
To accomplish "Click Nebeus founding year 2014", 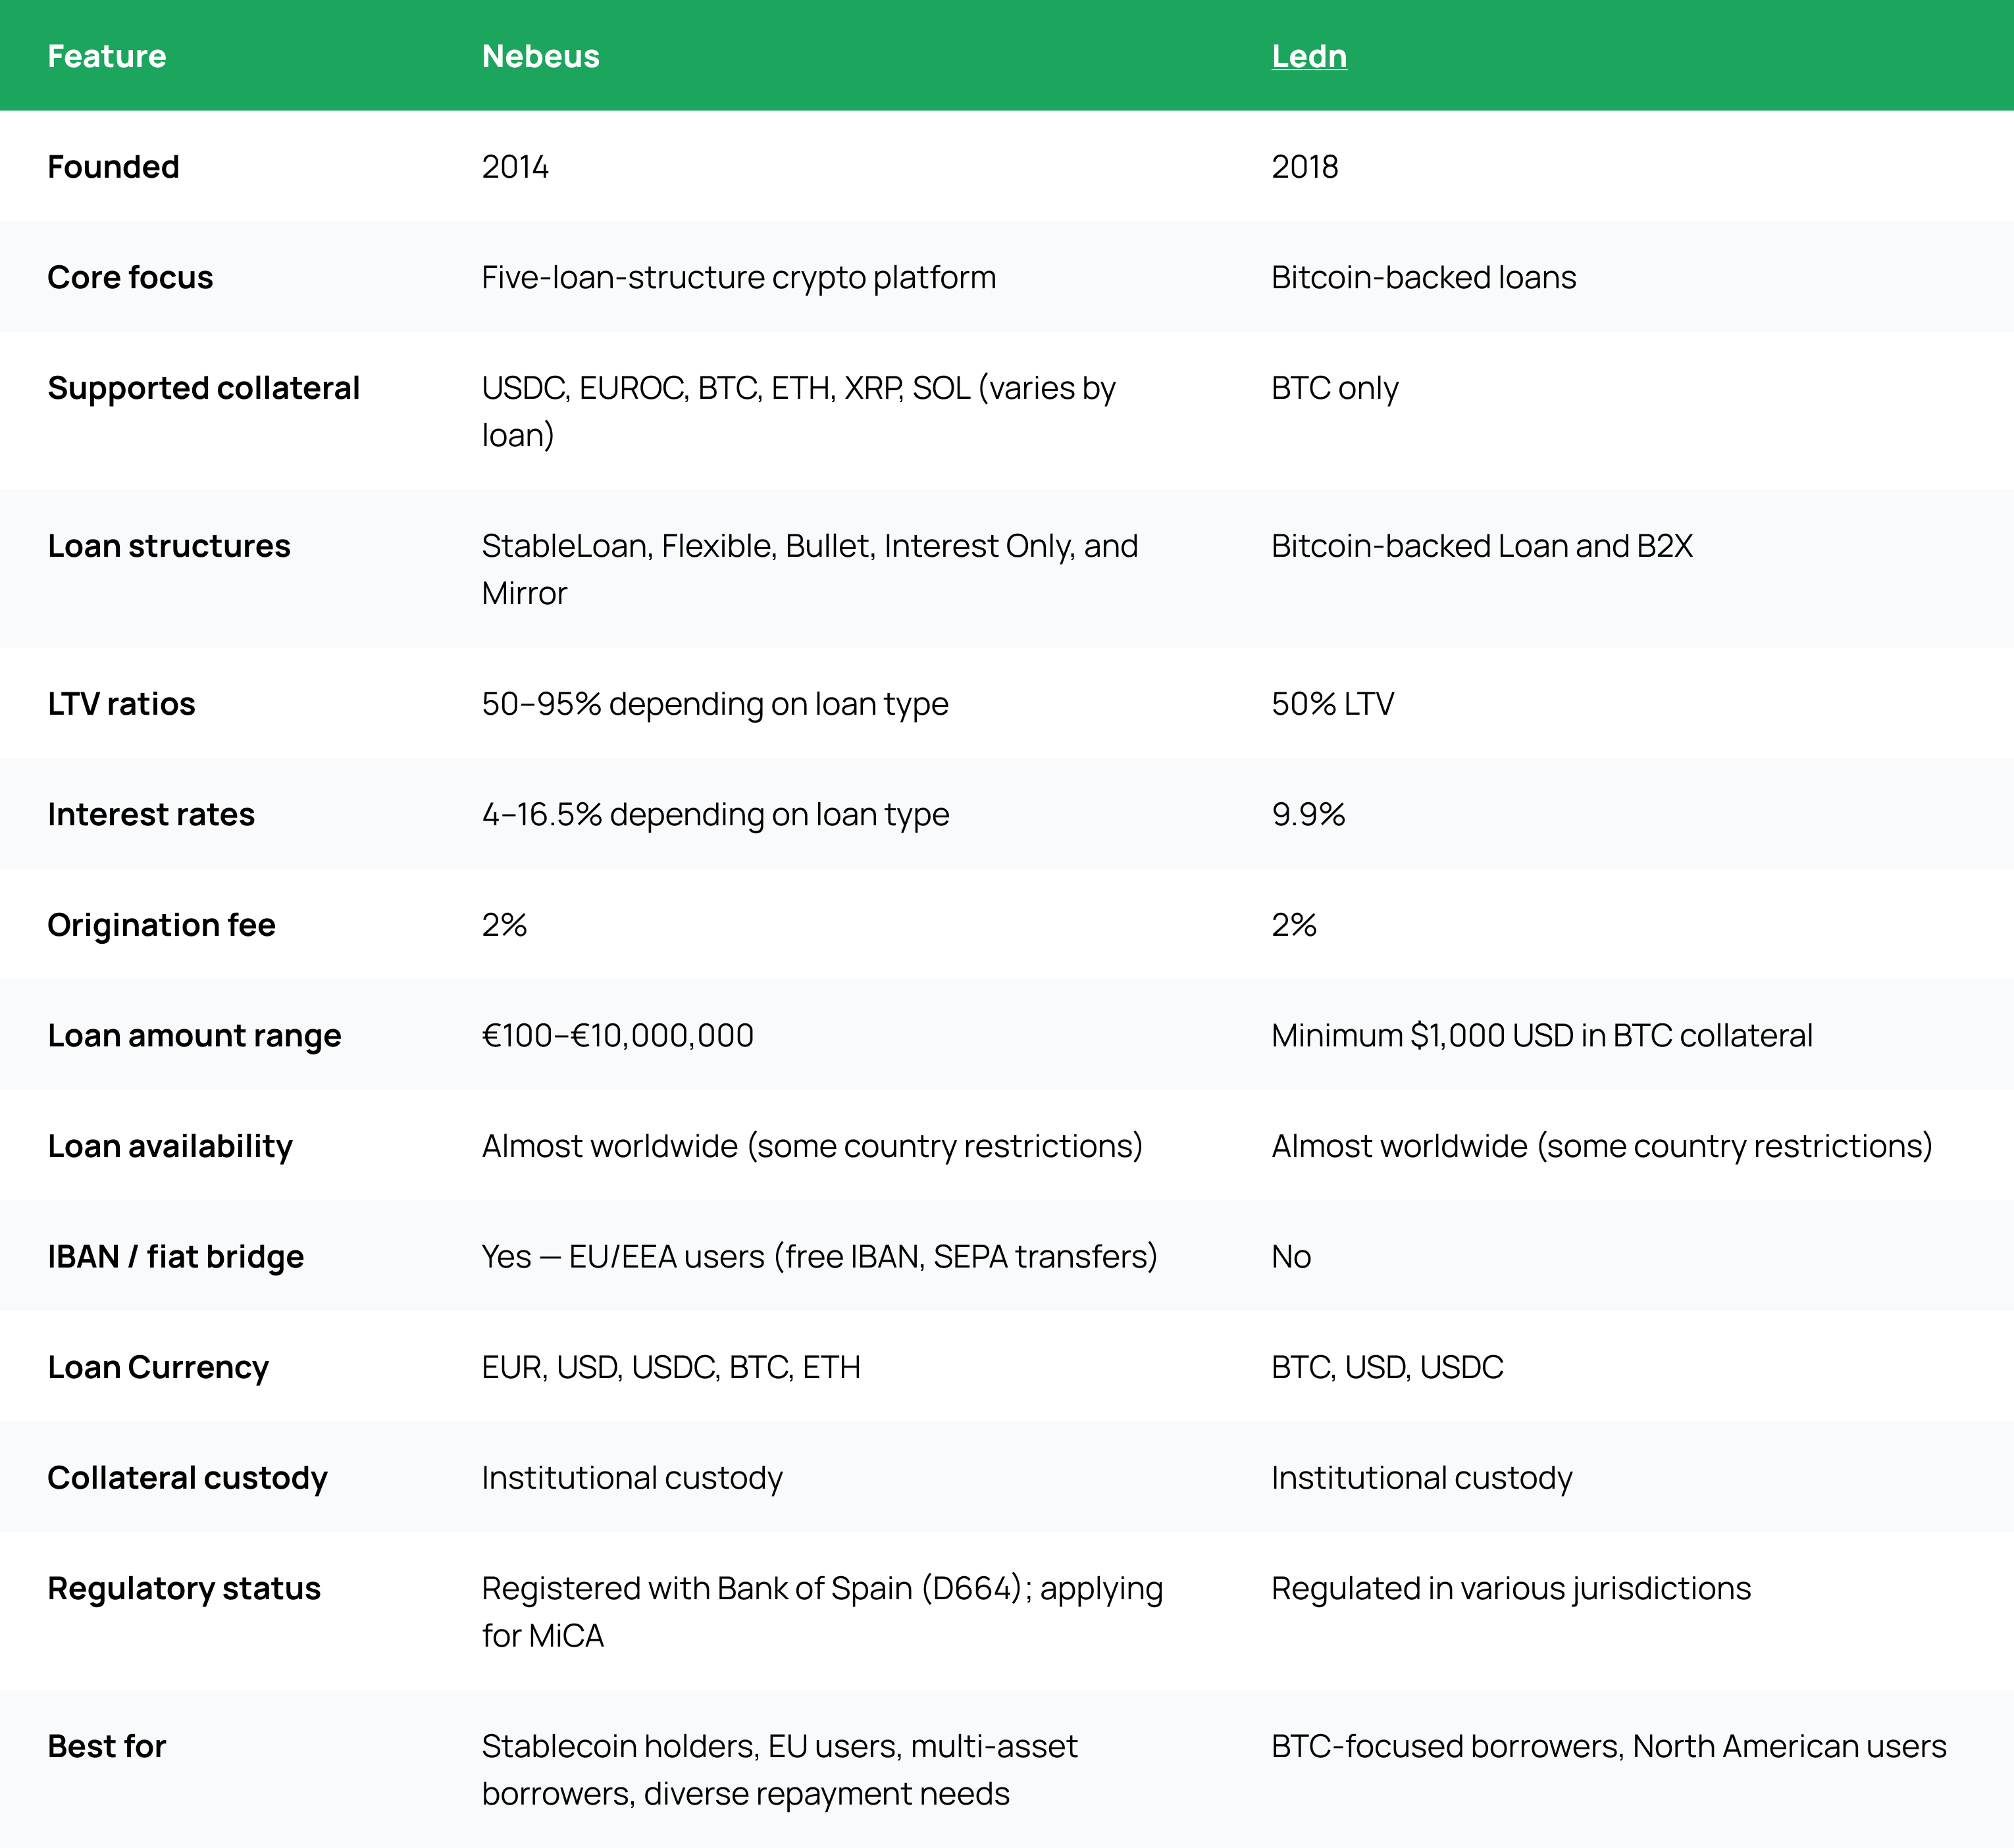I will point(515,167).
